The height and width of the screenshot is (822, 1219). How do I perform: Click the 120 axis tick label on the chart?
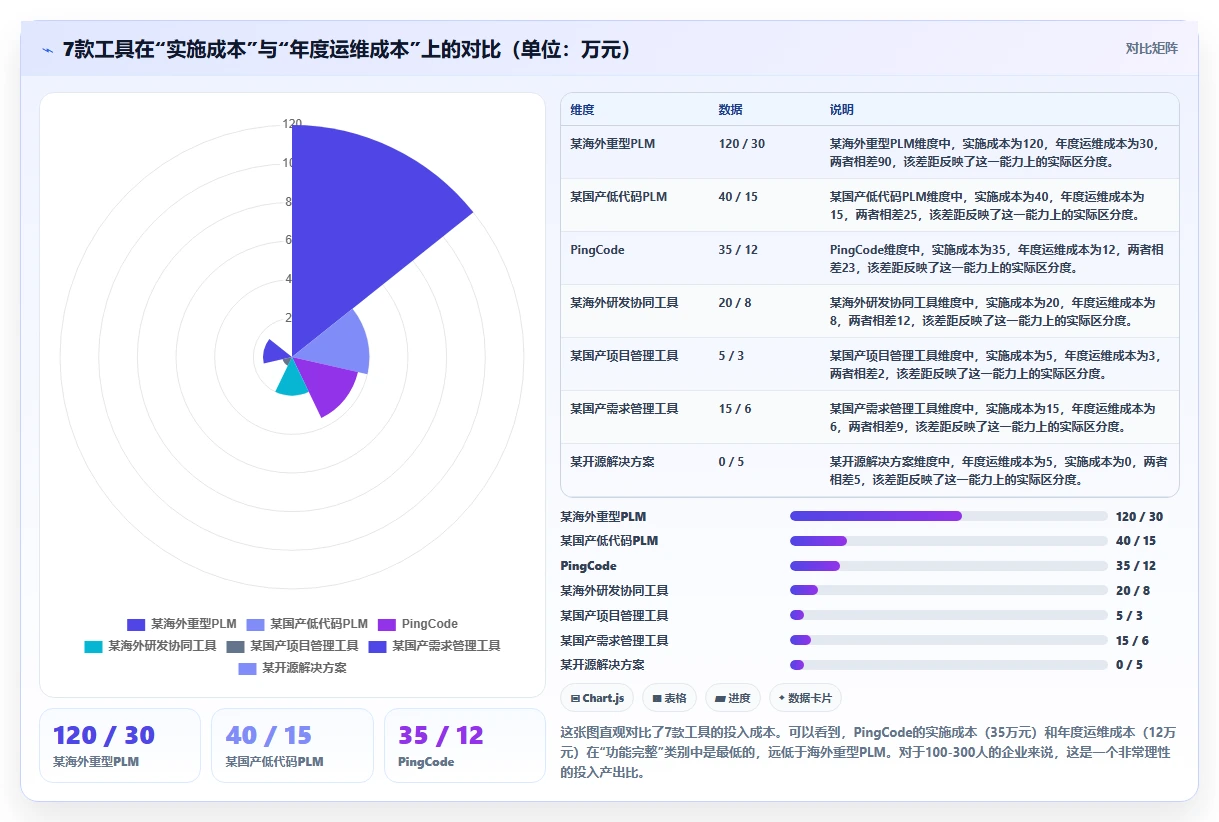292,124
